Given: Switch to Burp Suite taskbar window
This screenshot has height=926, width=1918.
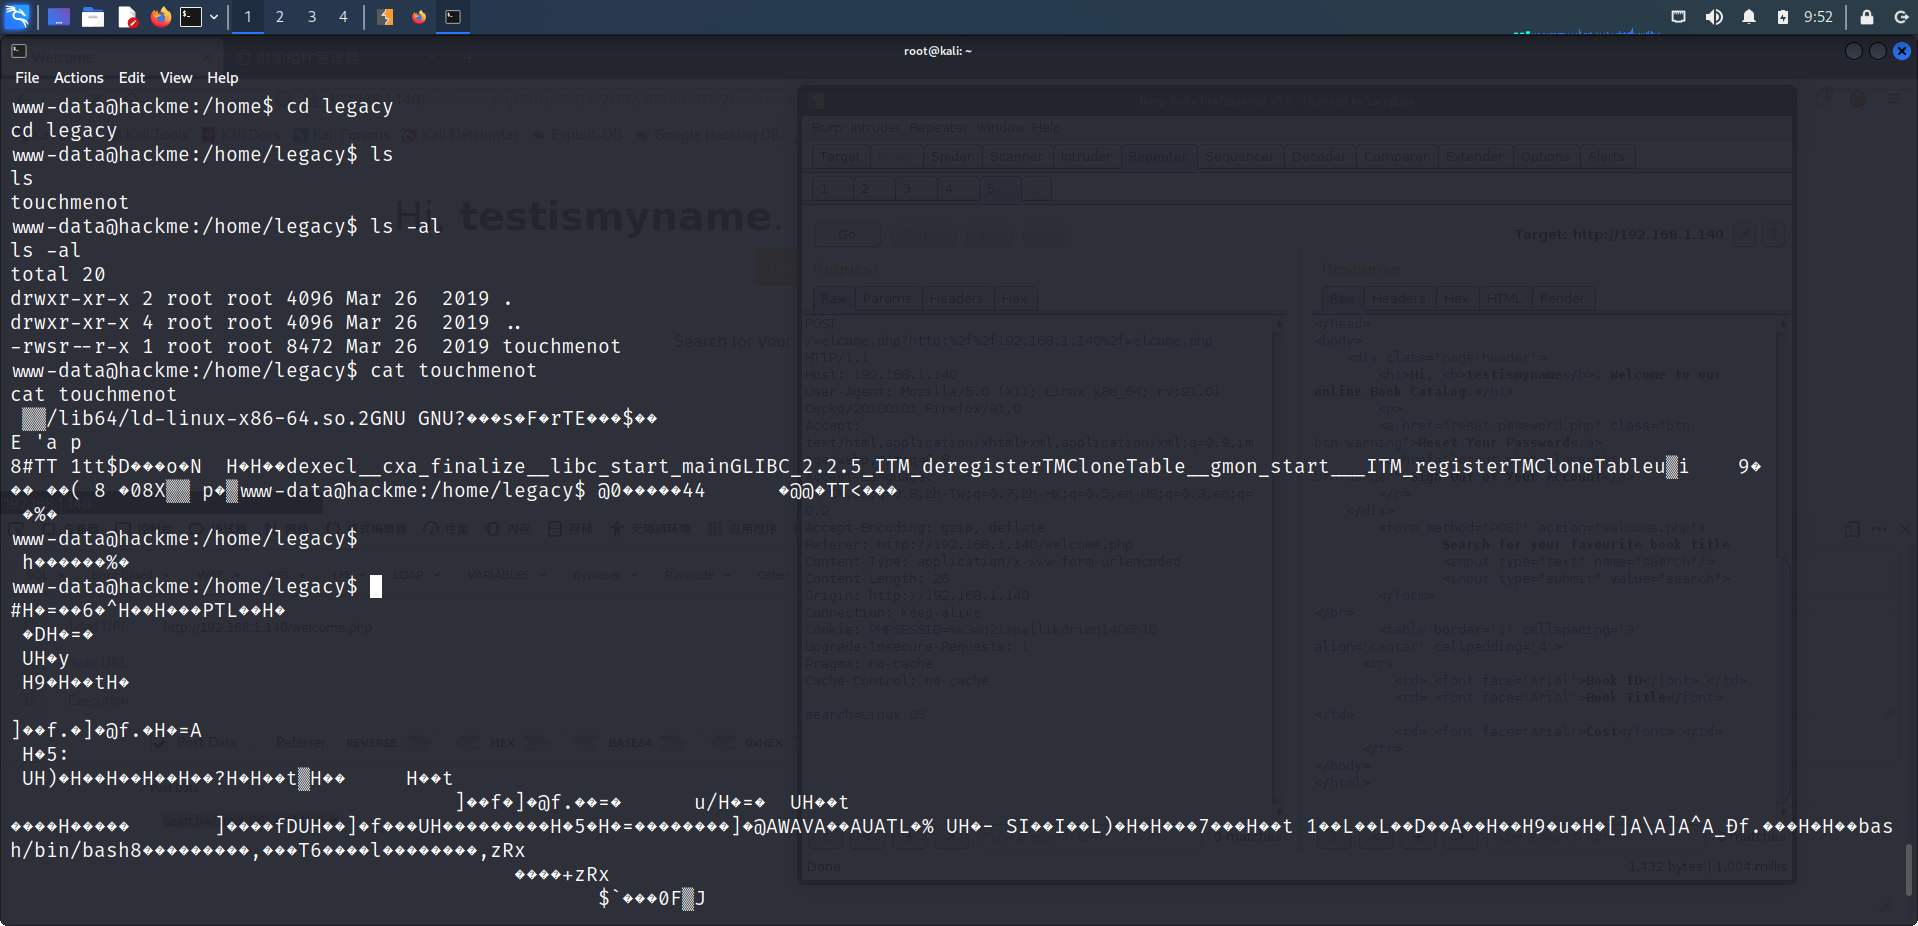Looking at the screenshot, I should click(x=386, y=17).
